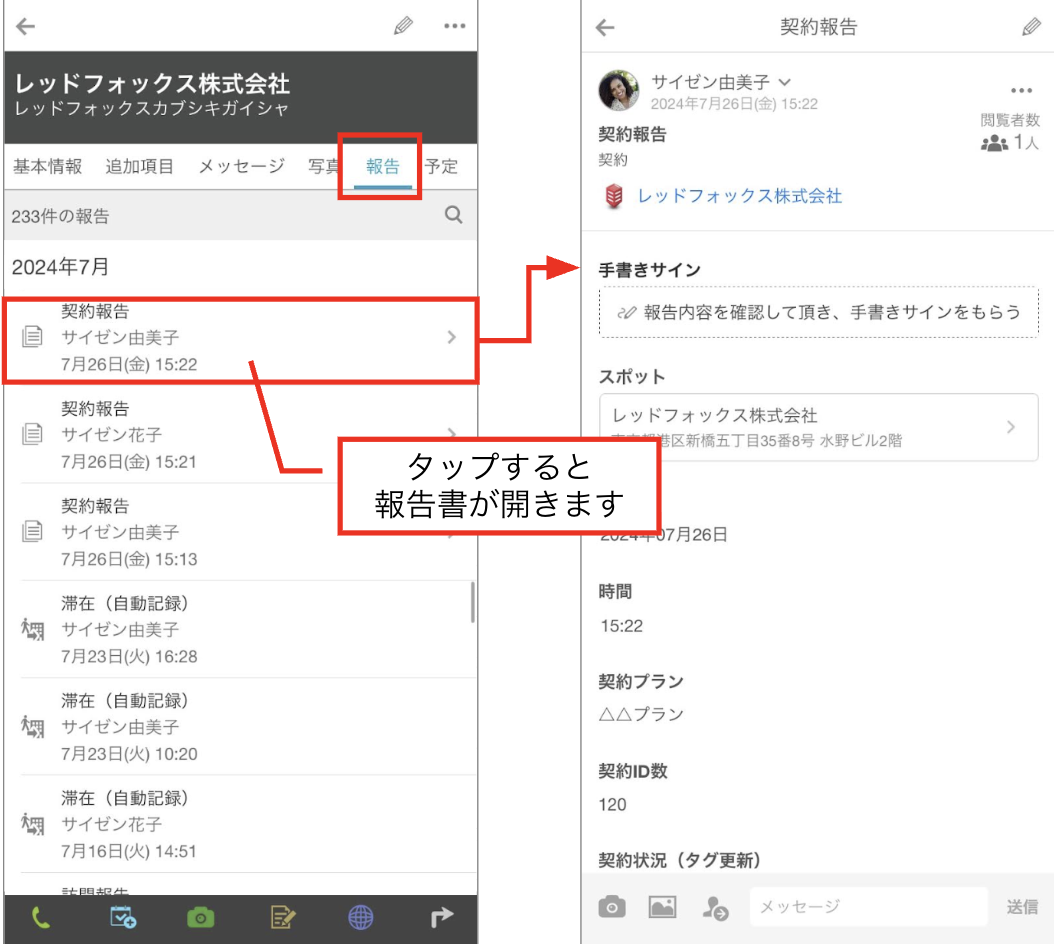Open レッドフォックス株式会社 link in report
Screen dimensions: 1054x944
(739, 196)
